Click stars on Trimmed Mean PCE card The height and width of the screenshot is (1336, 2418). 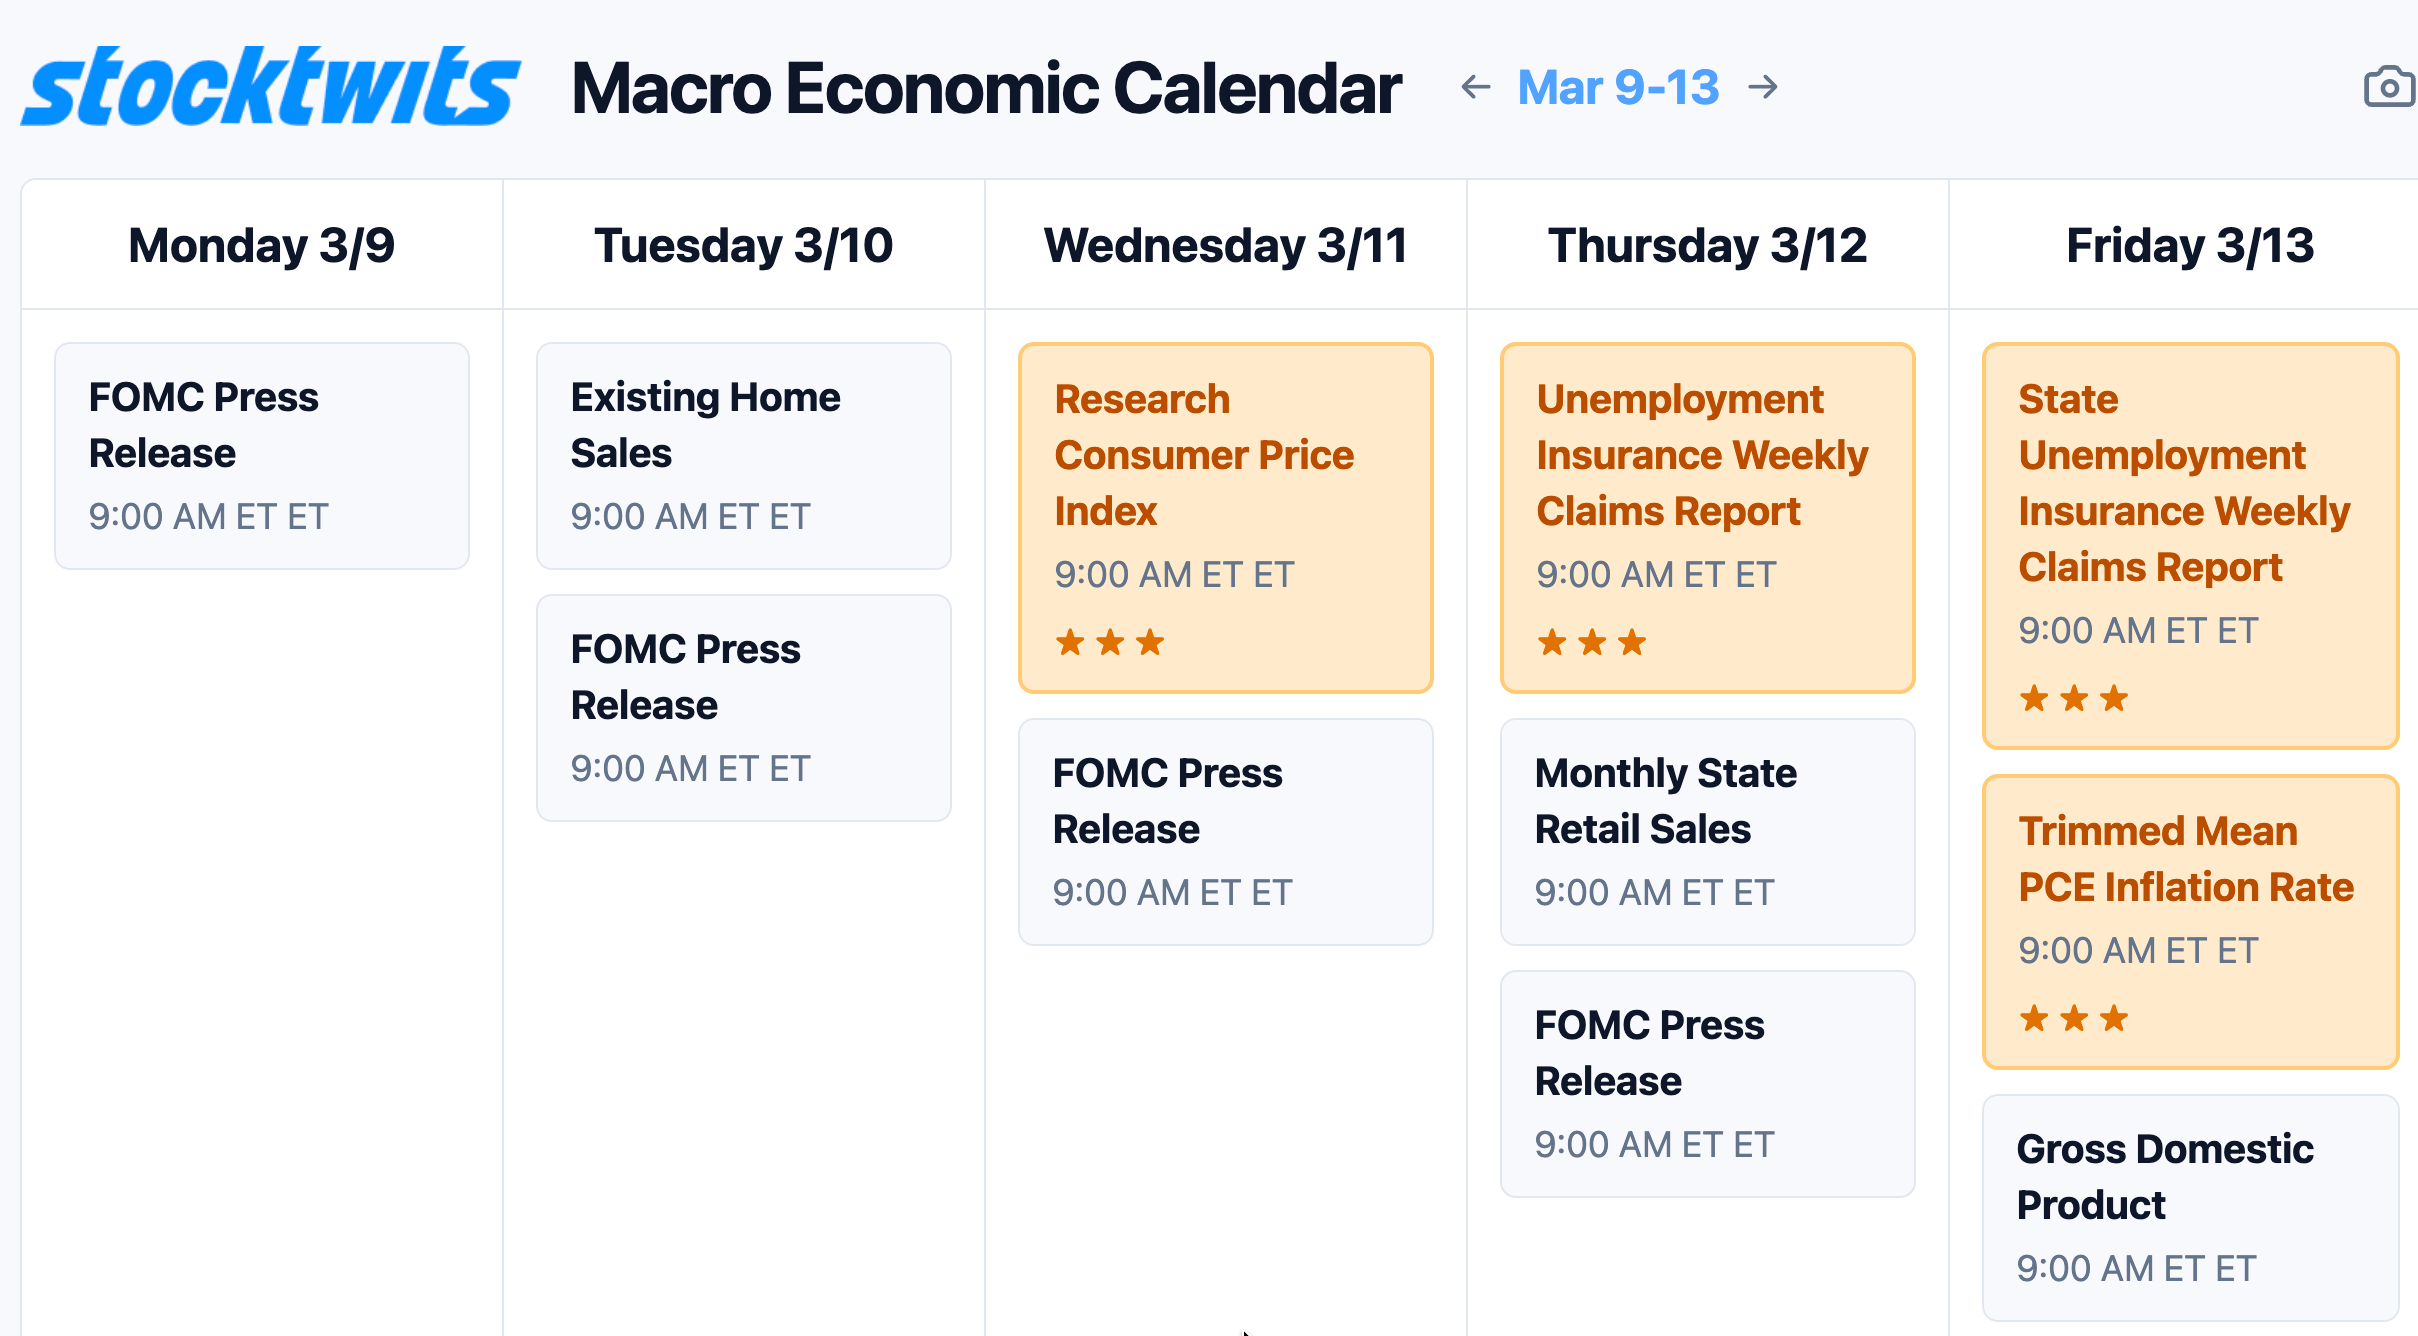tap(2074, 1018)
